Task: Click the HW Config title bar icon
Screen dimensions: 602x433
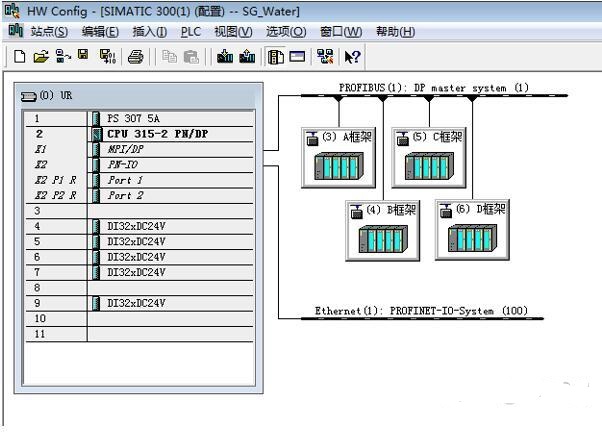Action: point(12,10)
